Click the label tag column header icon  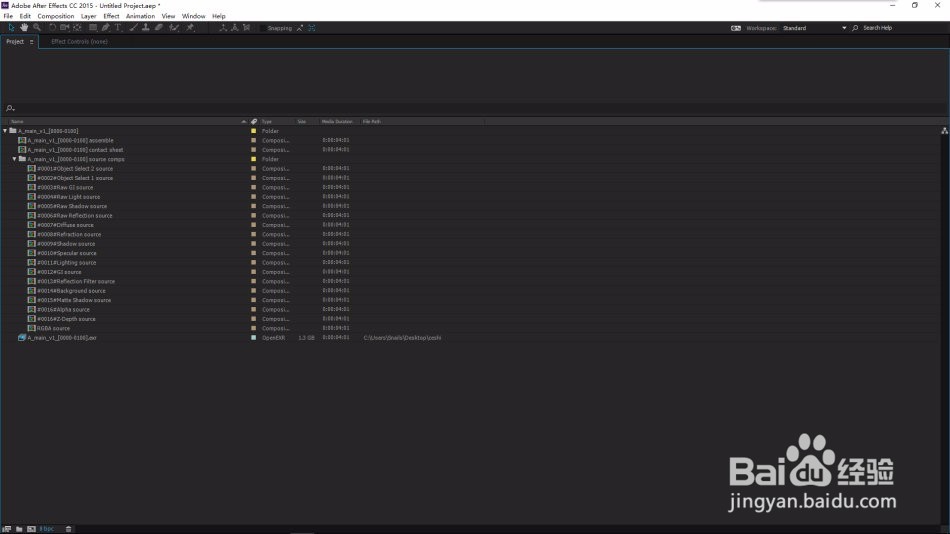(x=254, y=122)
